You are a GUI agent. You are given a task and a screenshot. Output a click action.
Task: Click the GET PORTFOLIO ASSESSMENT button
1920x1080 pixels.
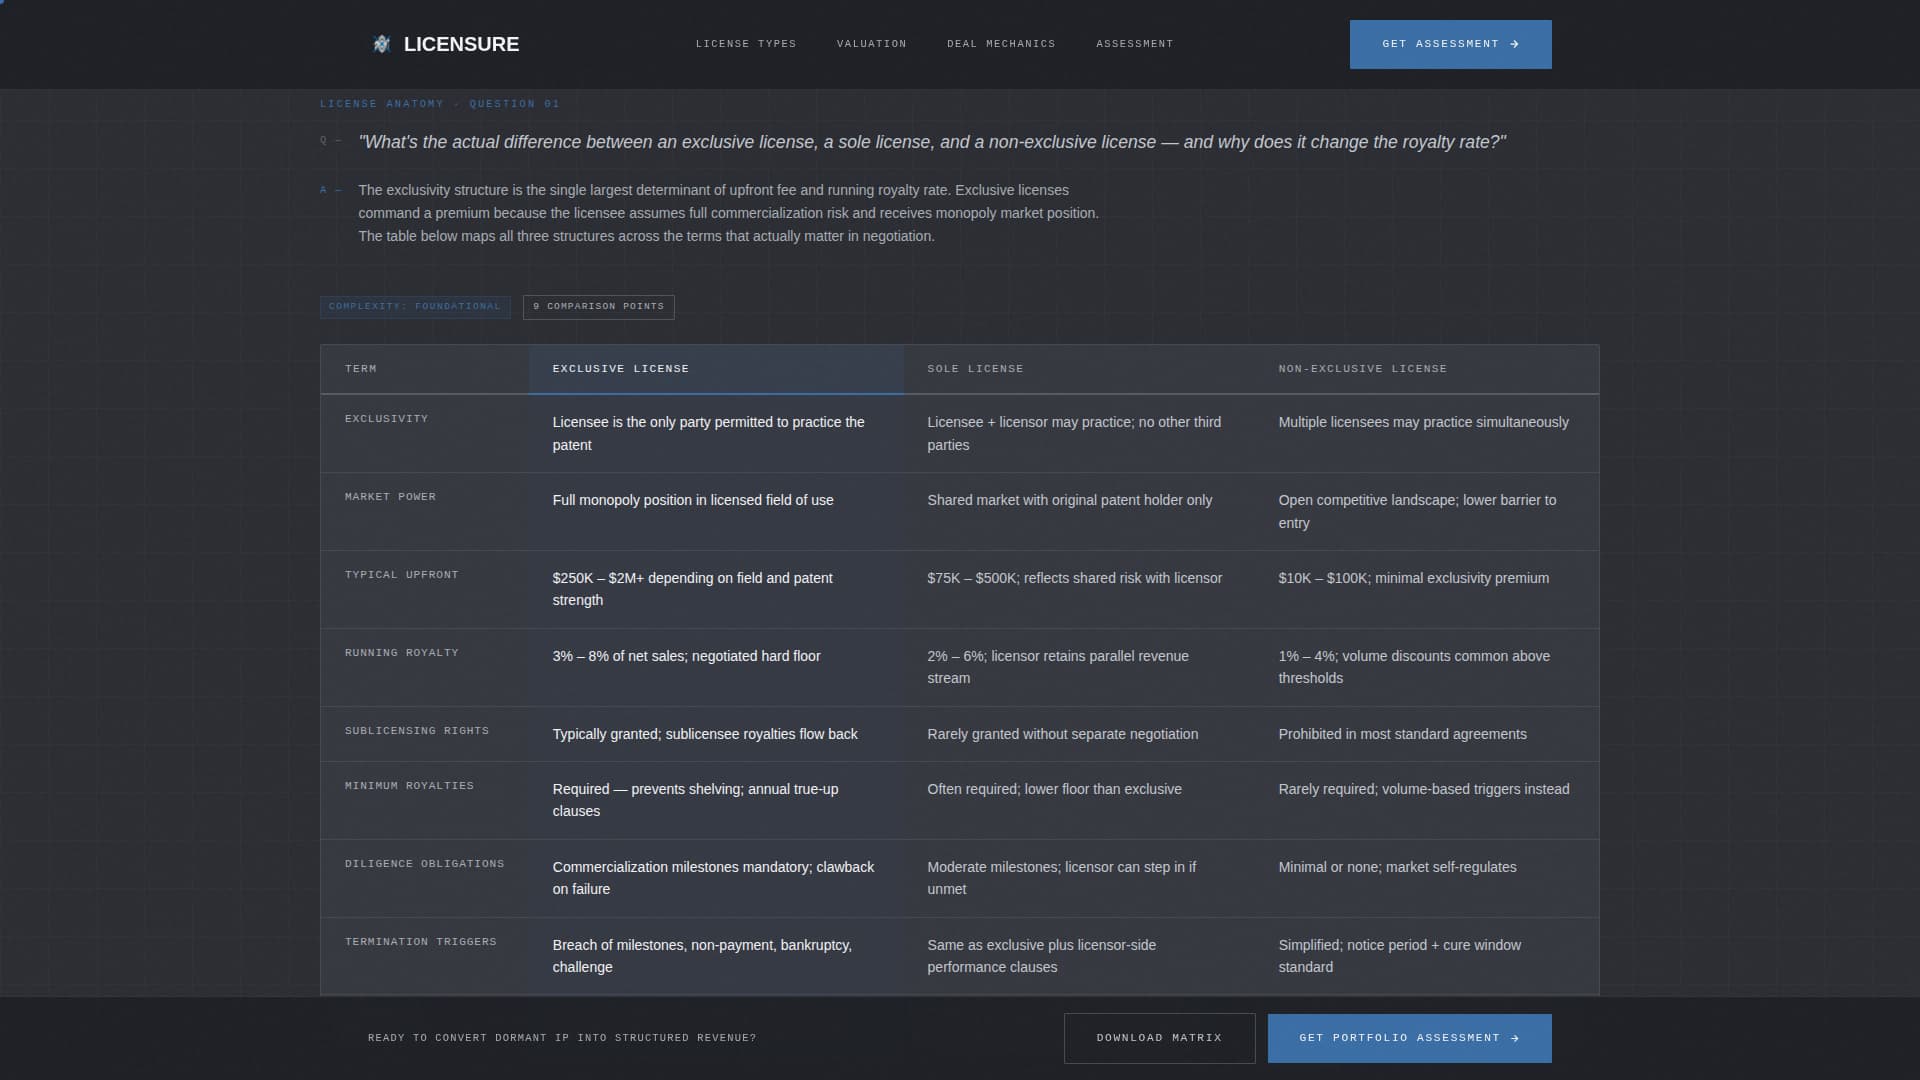pos(1408,1038)
